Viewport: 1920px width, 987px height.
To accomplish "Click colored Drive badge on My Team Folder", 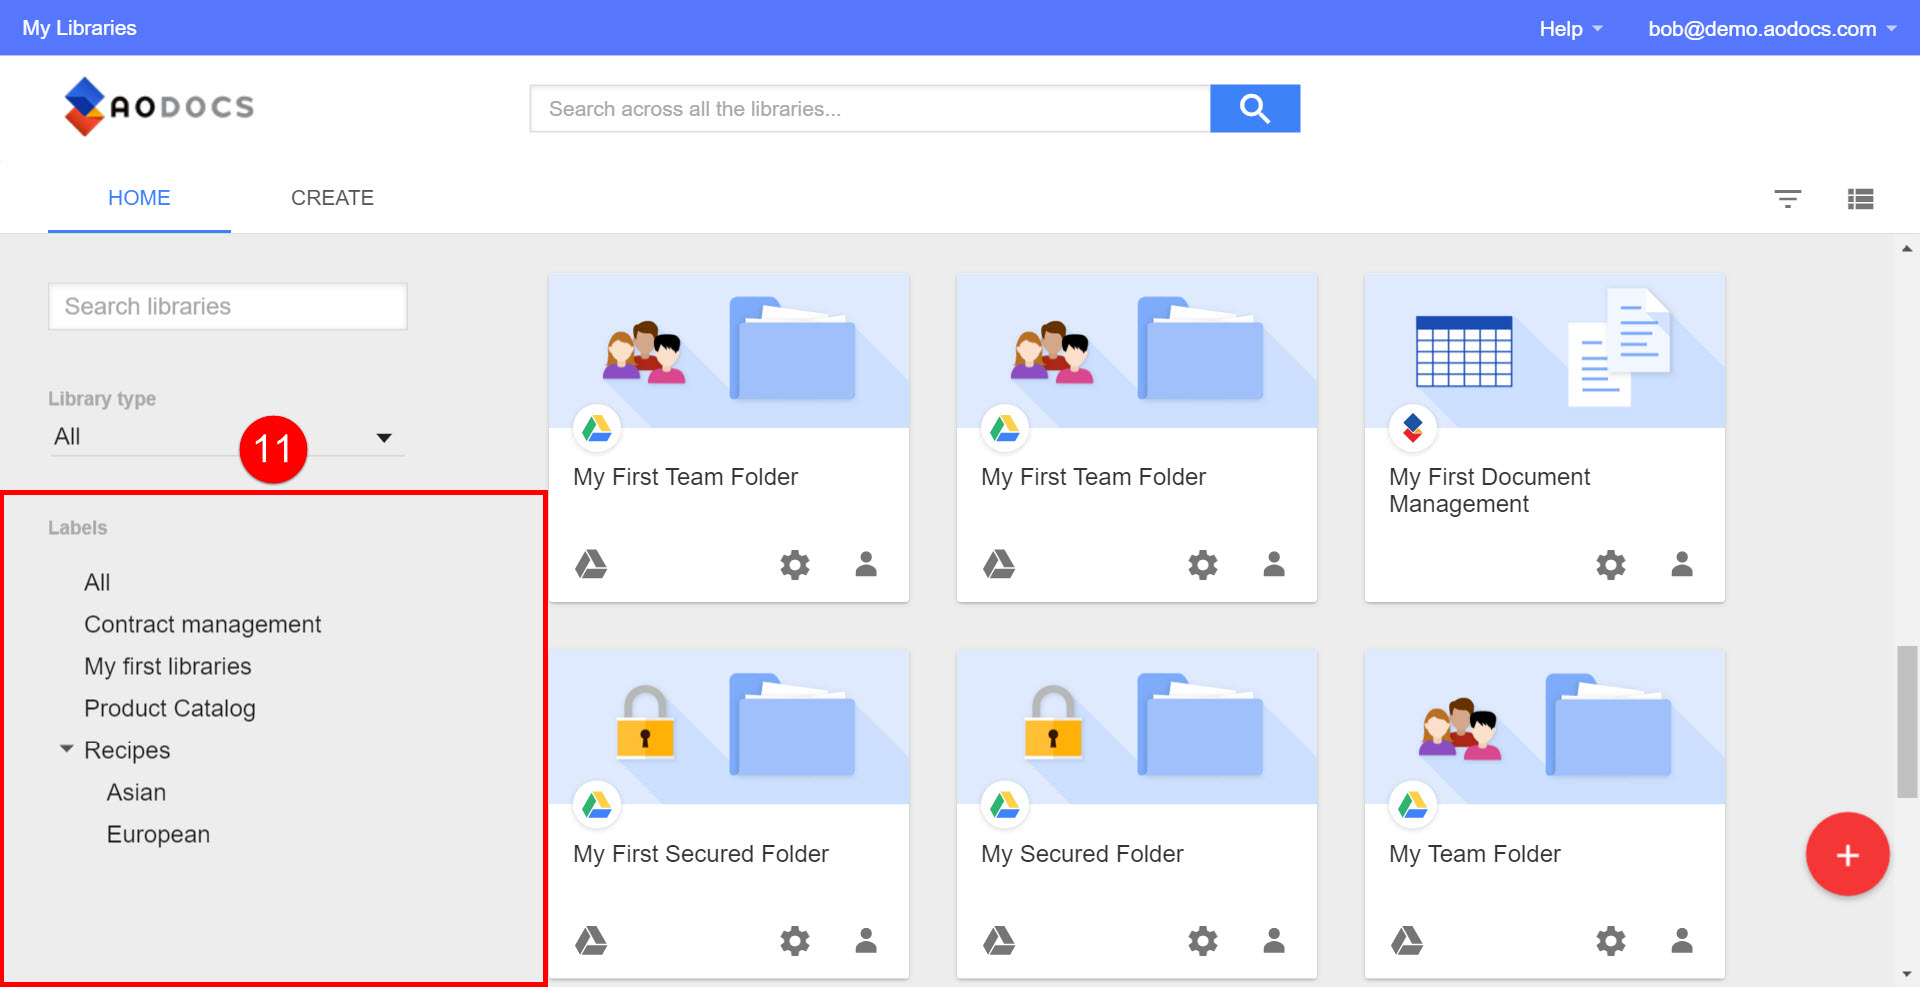I will tap(1412, 805).
